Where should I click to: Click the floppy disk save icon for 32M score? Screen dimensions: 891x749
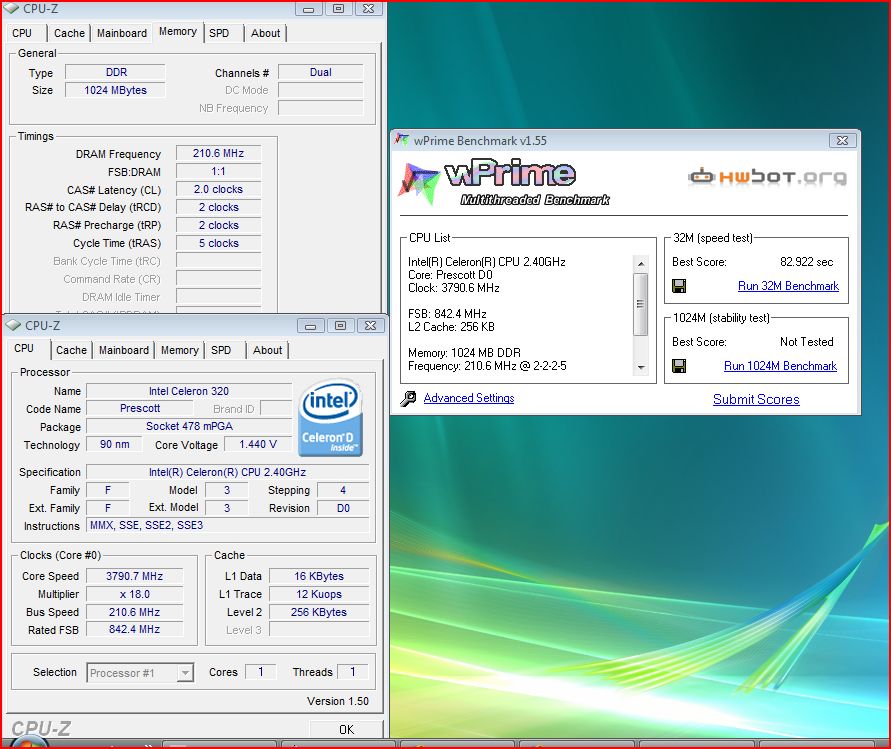point(679,286)
